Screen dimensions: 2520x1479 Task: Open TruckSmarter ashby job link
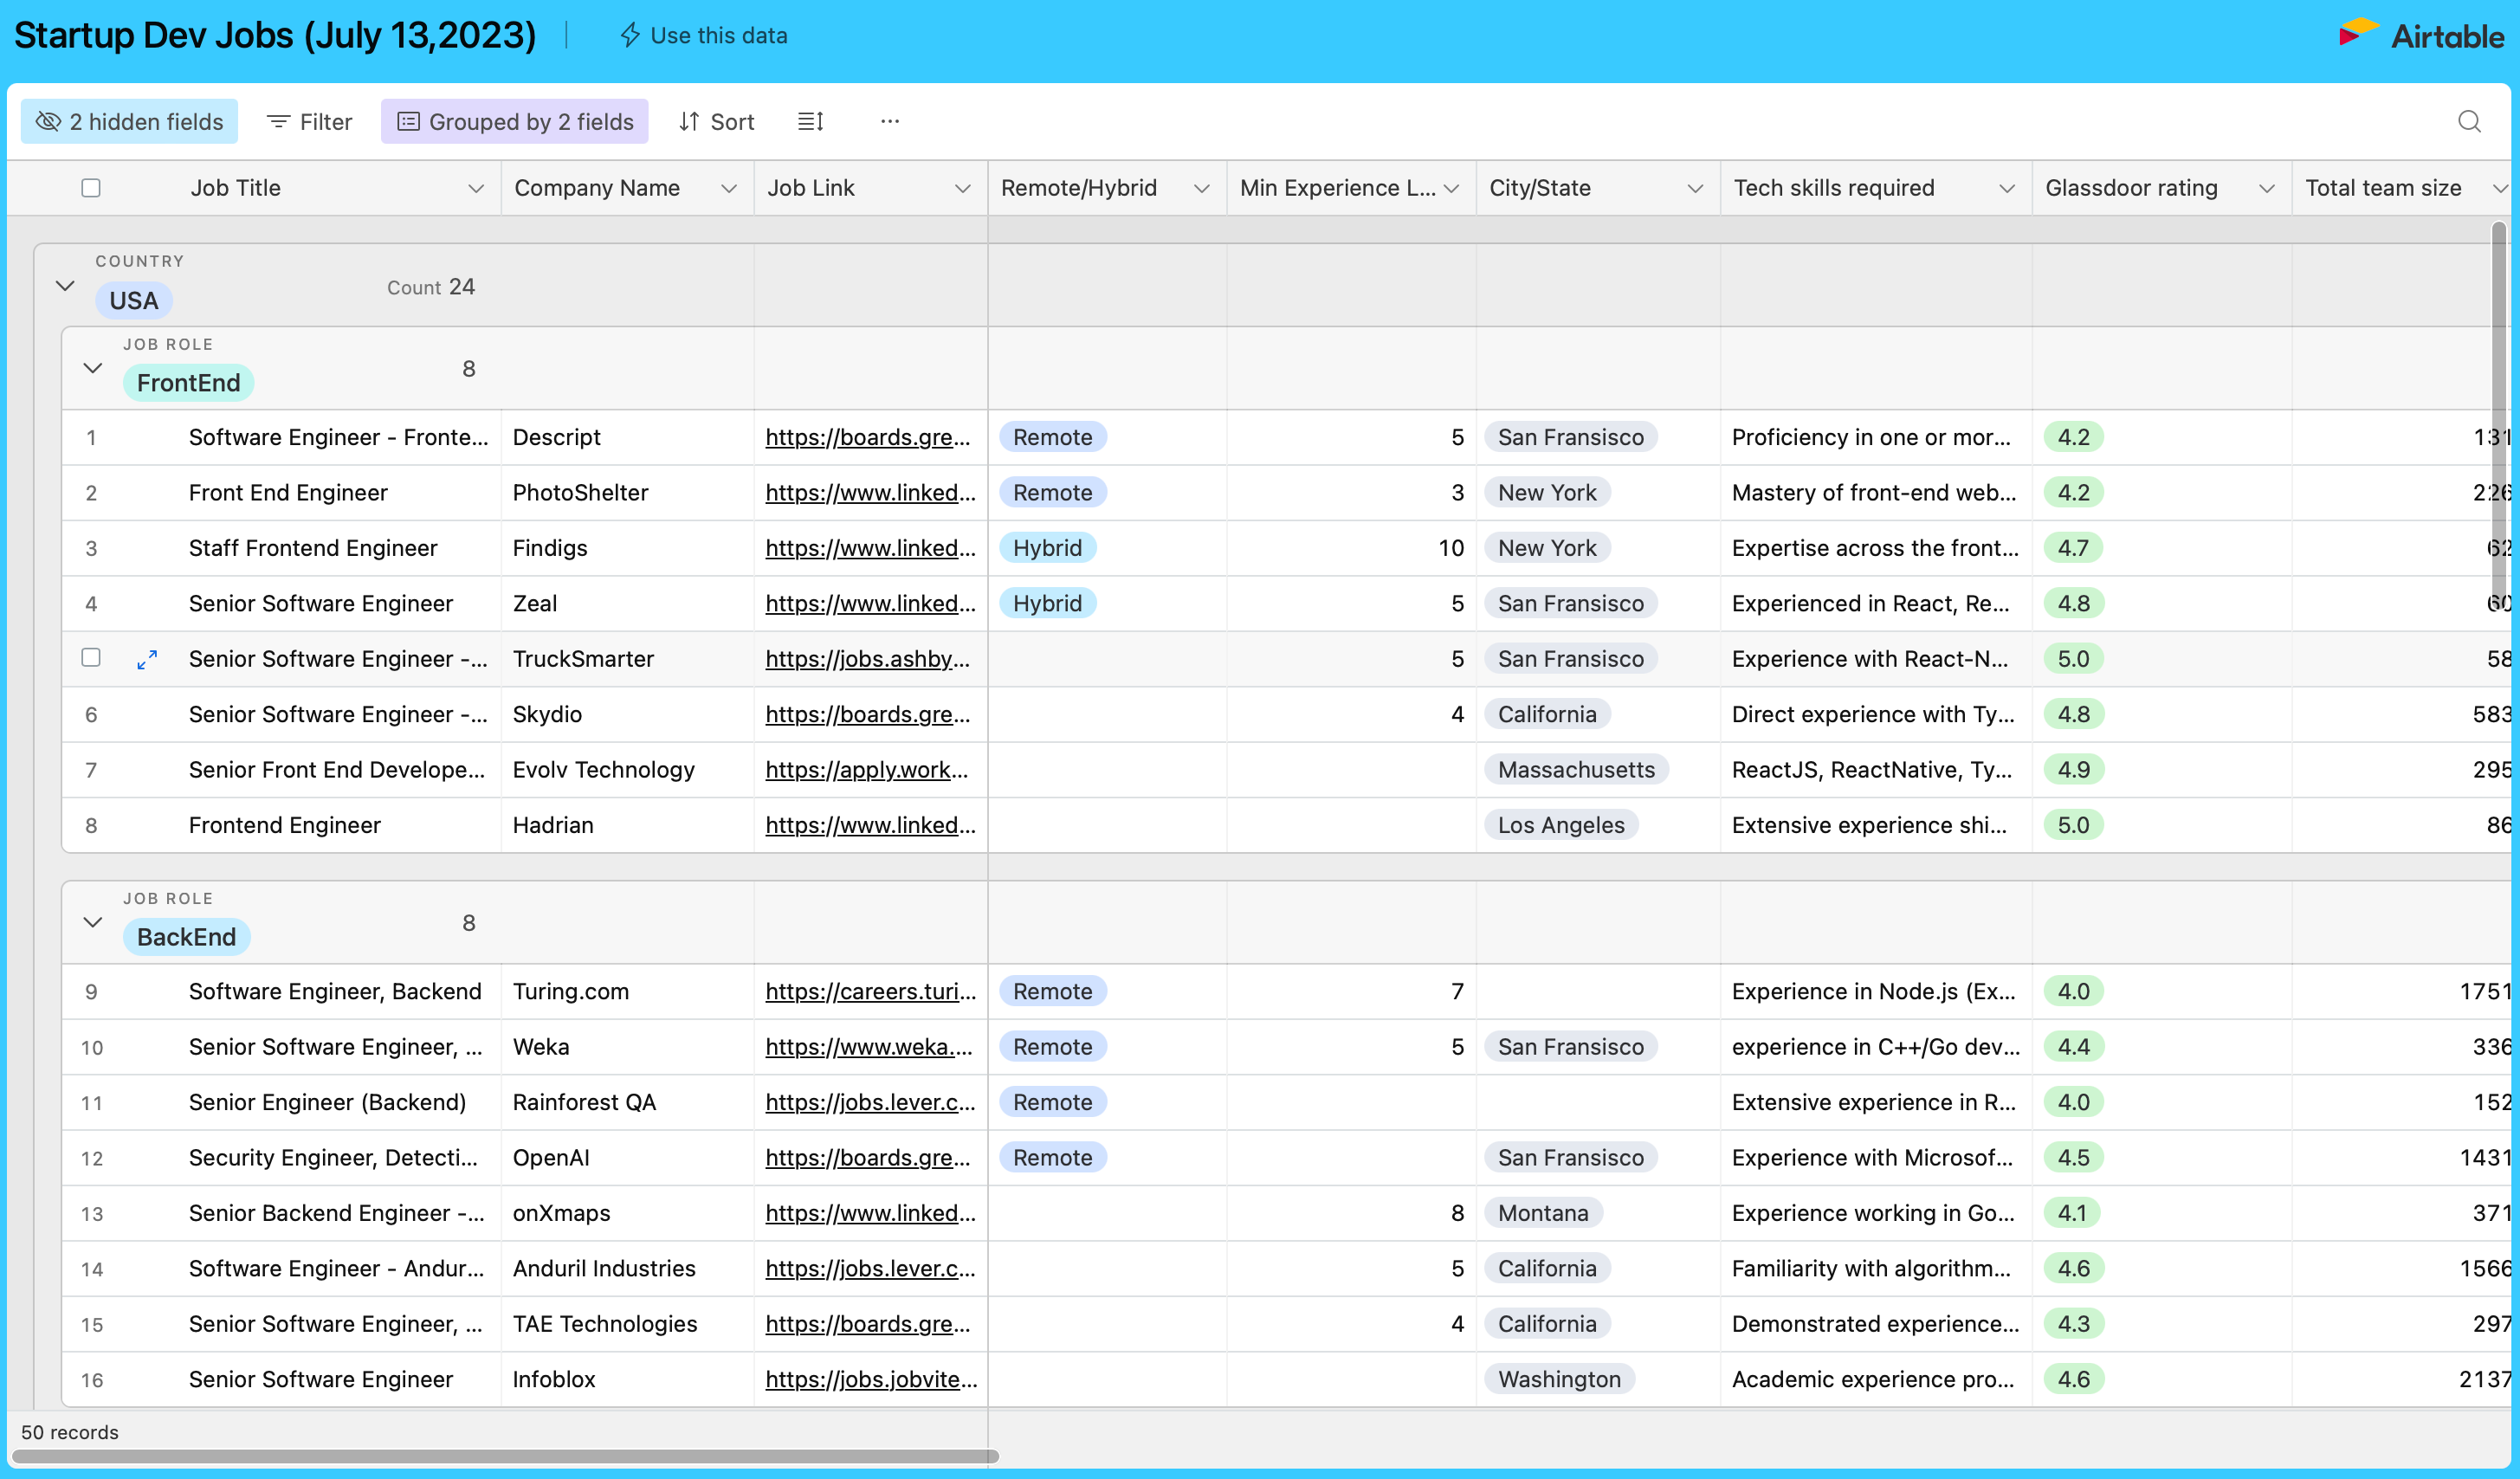click(868, 658)
